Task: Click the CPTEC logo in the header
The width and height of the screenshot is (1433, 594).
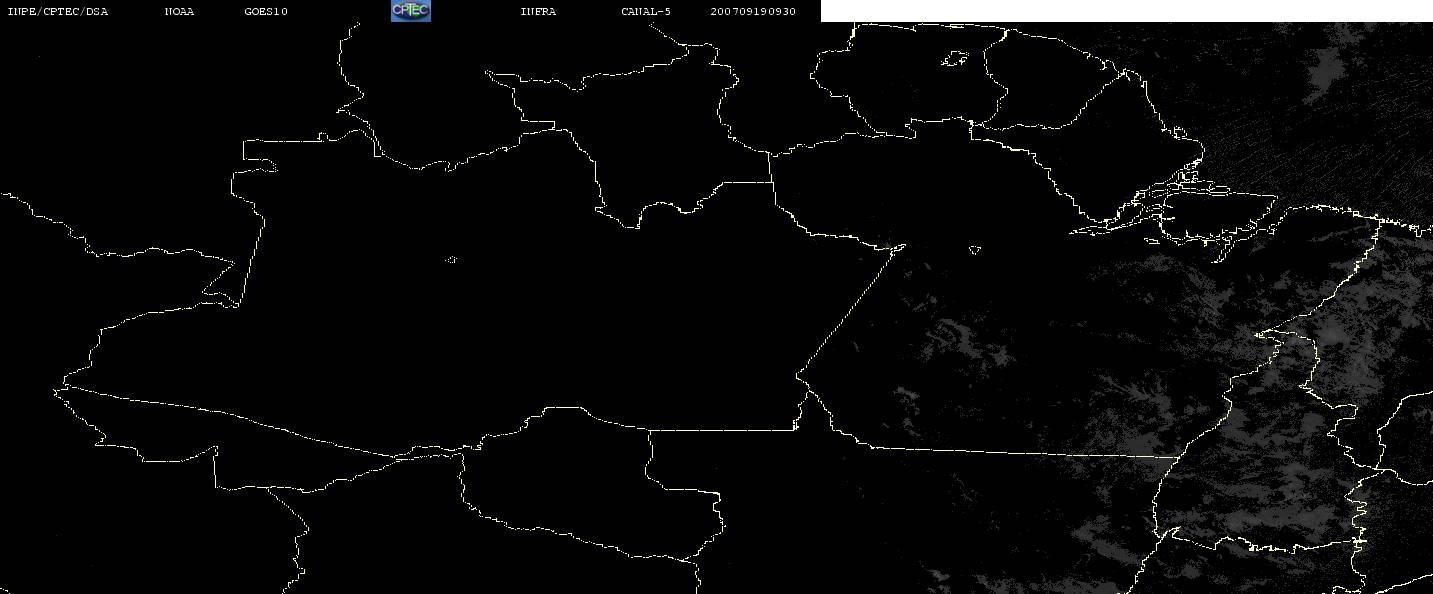Action: (x=410, y=10)
